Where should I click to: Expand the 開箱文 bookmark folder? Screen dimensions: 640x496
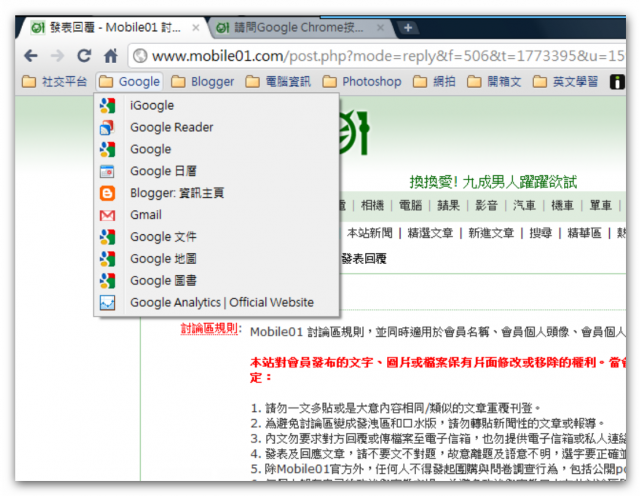(494, 82)
